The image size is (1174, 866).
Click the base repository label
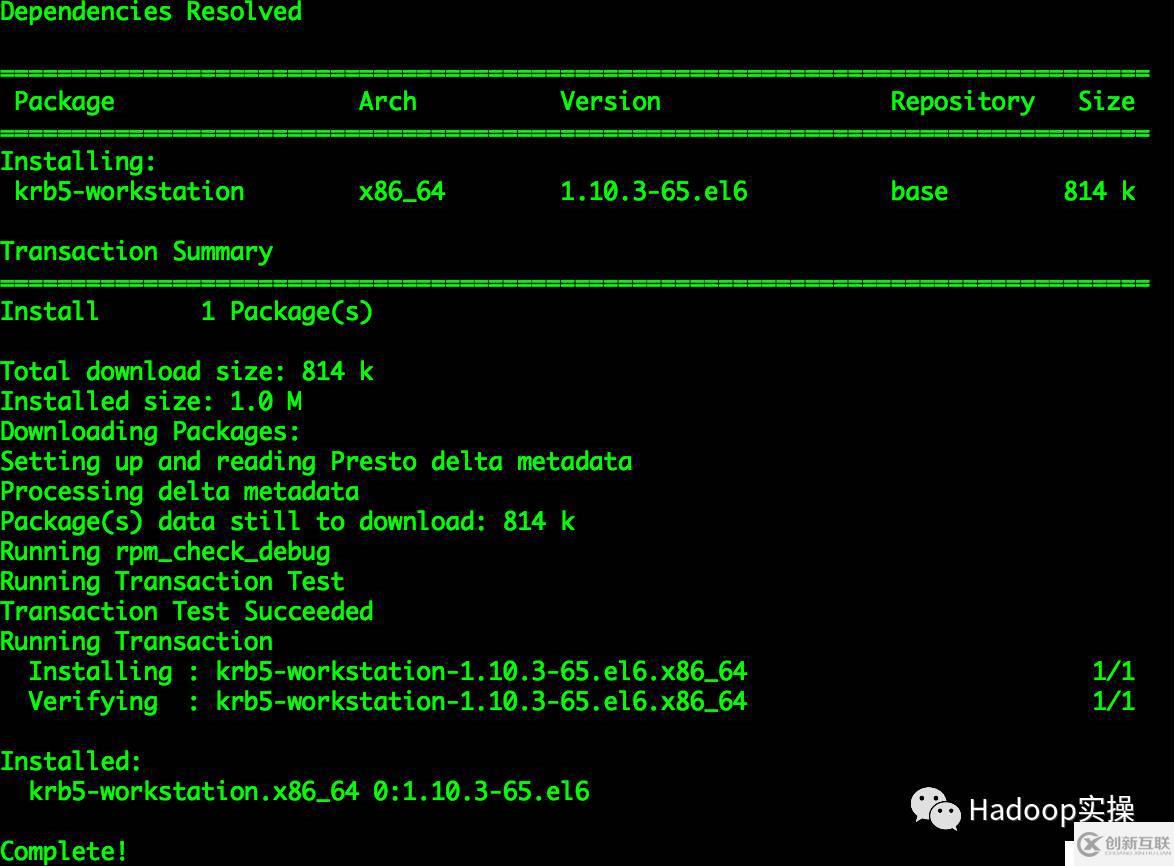[918, 191]
